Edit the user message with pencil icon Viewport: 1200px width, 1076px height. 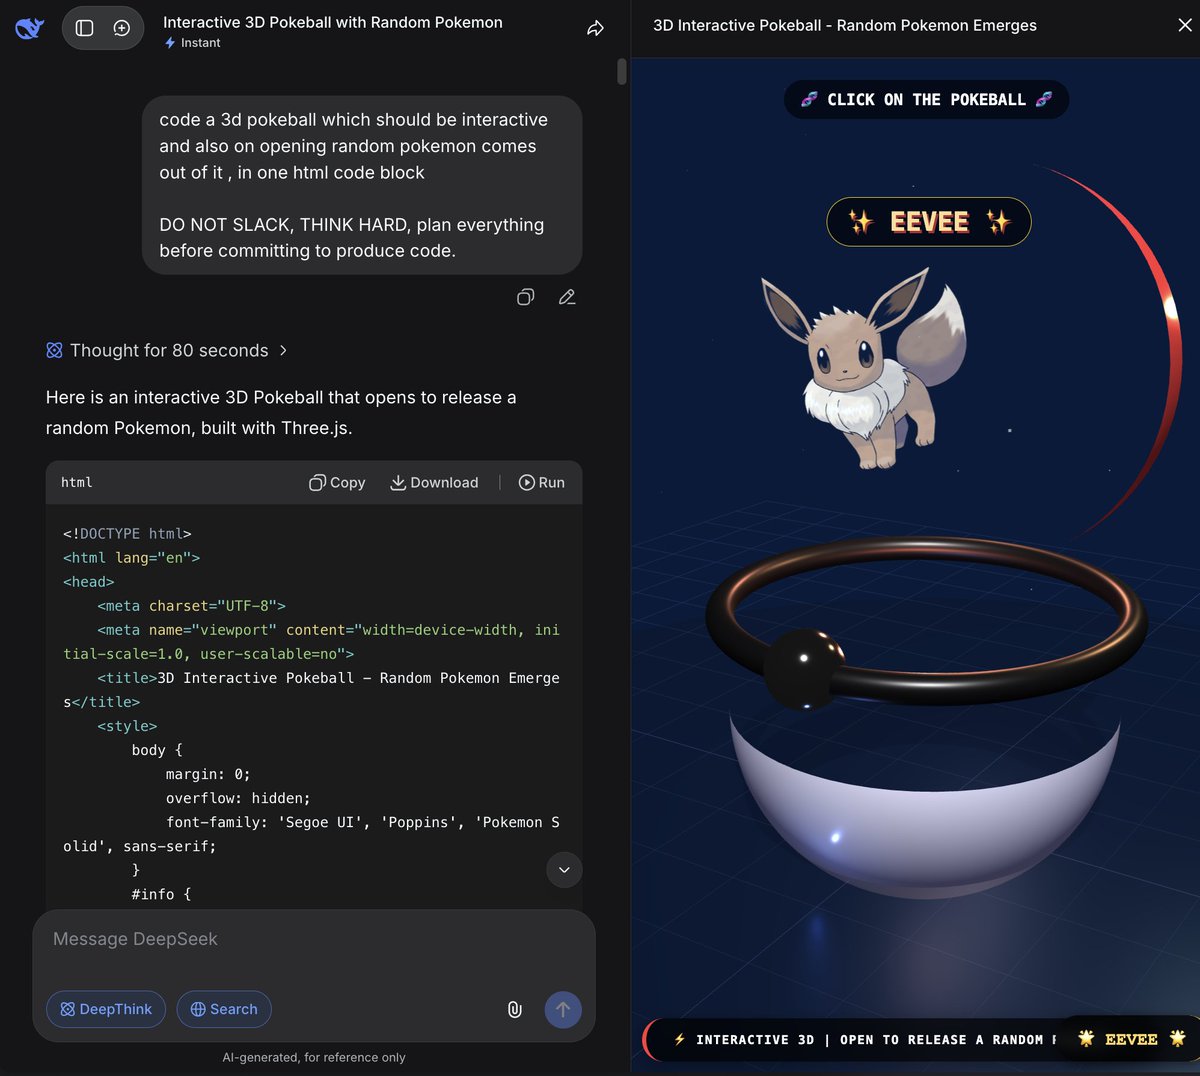[x=567, y=297]
